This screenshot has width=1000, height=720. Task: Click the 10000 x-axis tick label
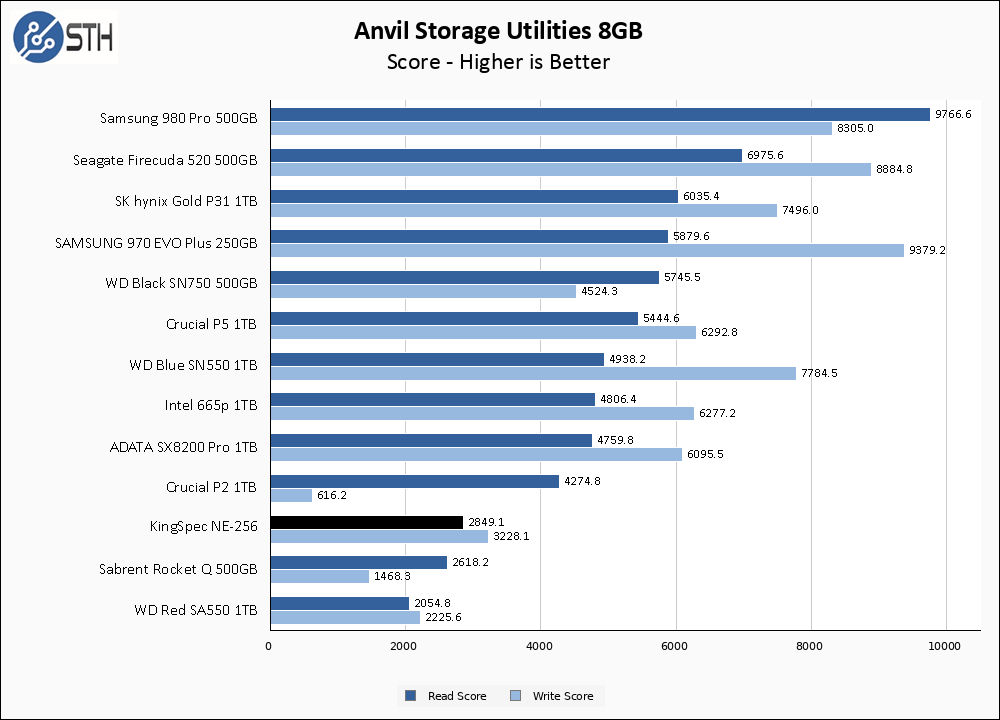[945, 645]
